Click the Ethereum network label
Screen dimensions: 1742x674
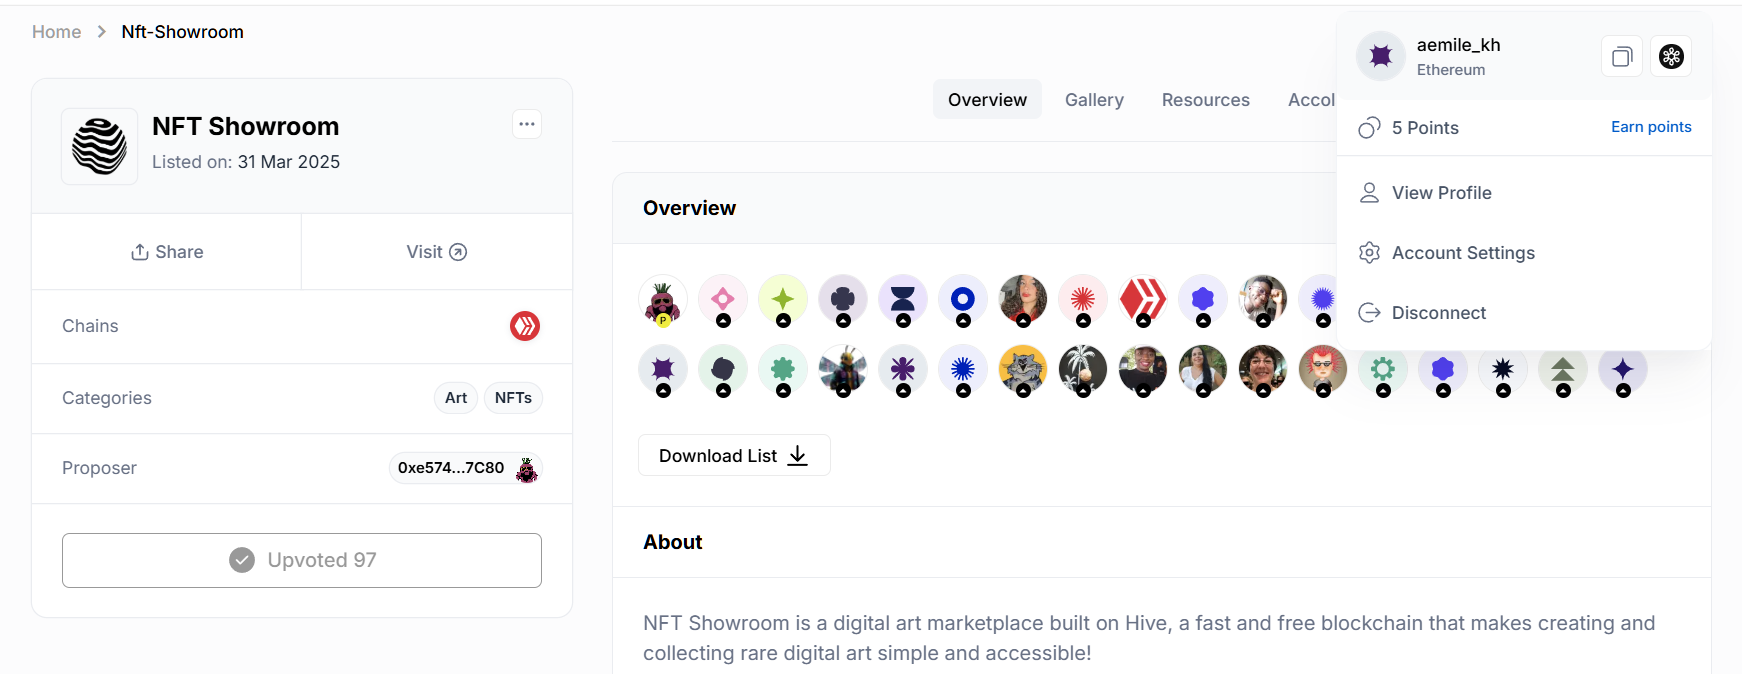tap(1450, 70)
